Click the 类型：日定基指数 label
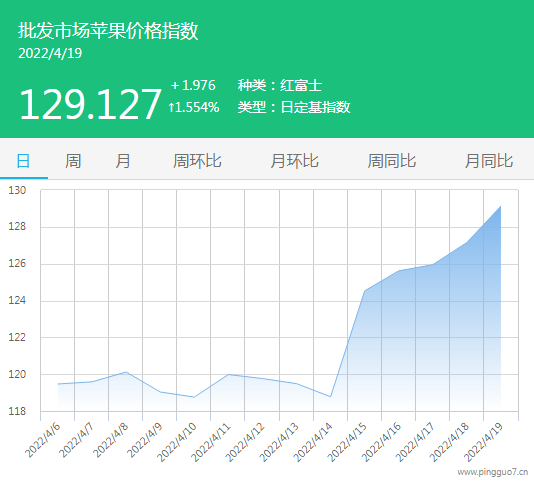 pyautogui.click(x=294, y=107)
